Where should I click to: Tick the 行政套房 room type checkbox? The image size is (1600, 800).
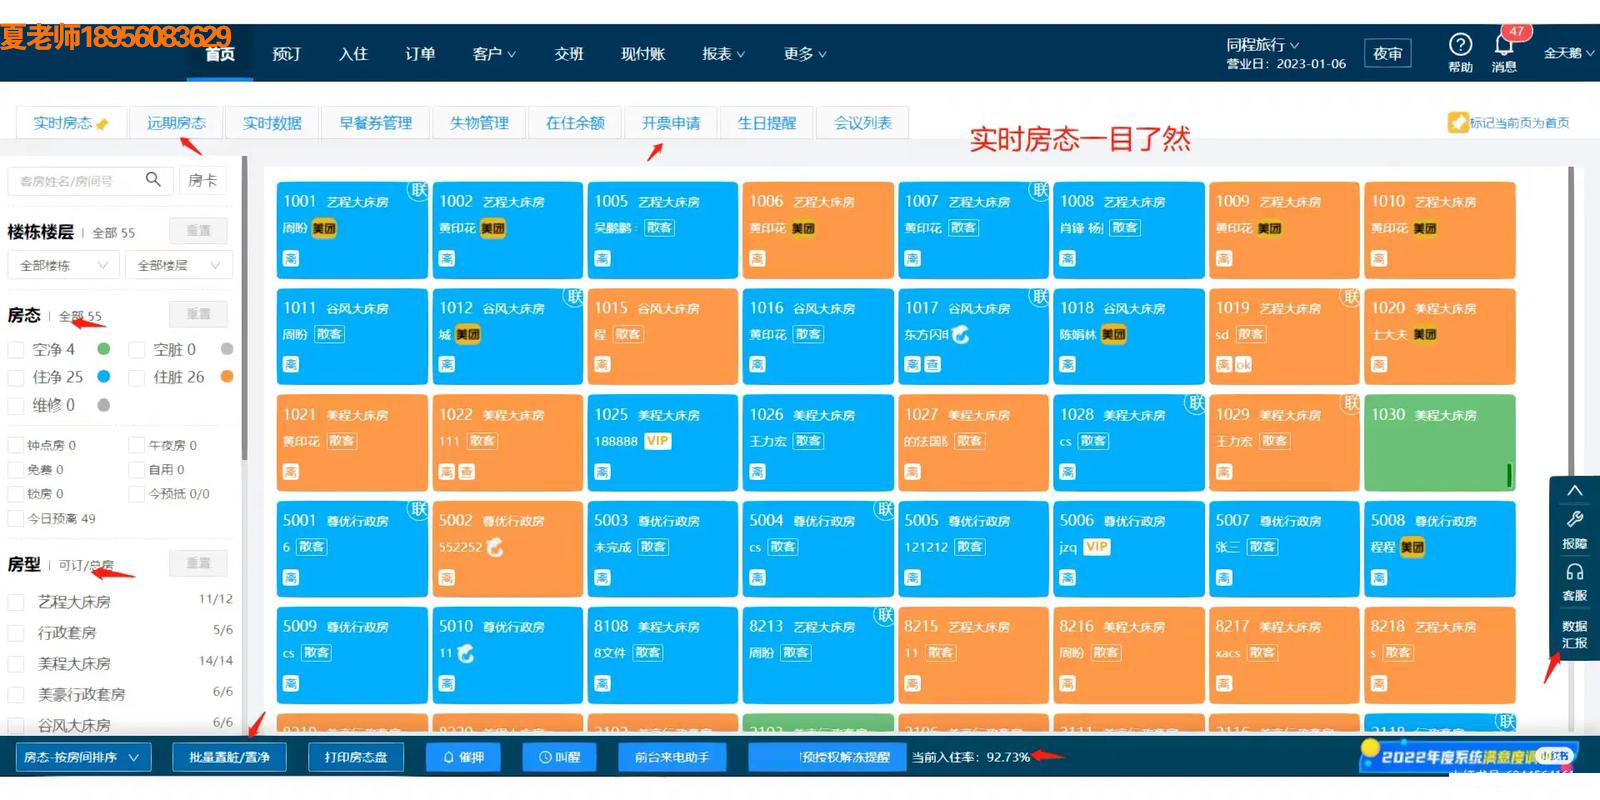click(16, 633)
